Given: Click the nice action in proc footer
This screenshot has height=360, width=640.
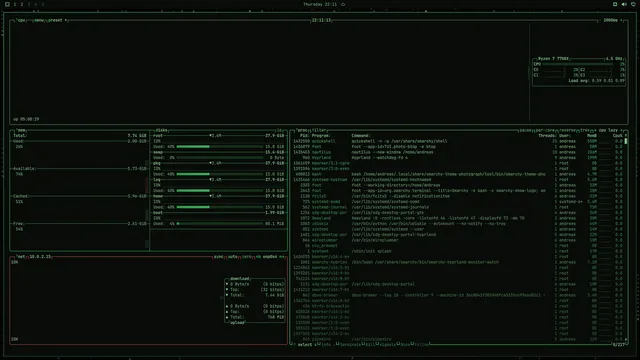Looking at the screenshot, I should pos(405,344).
